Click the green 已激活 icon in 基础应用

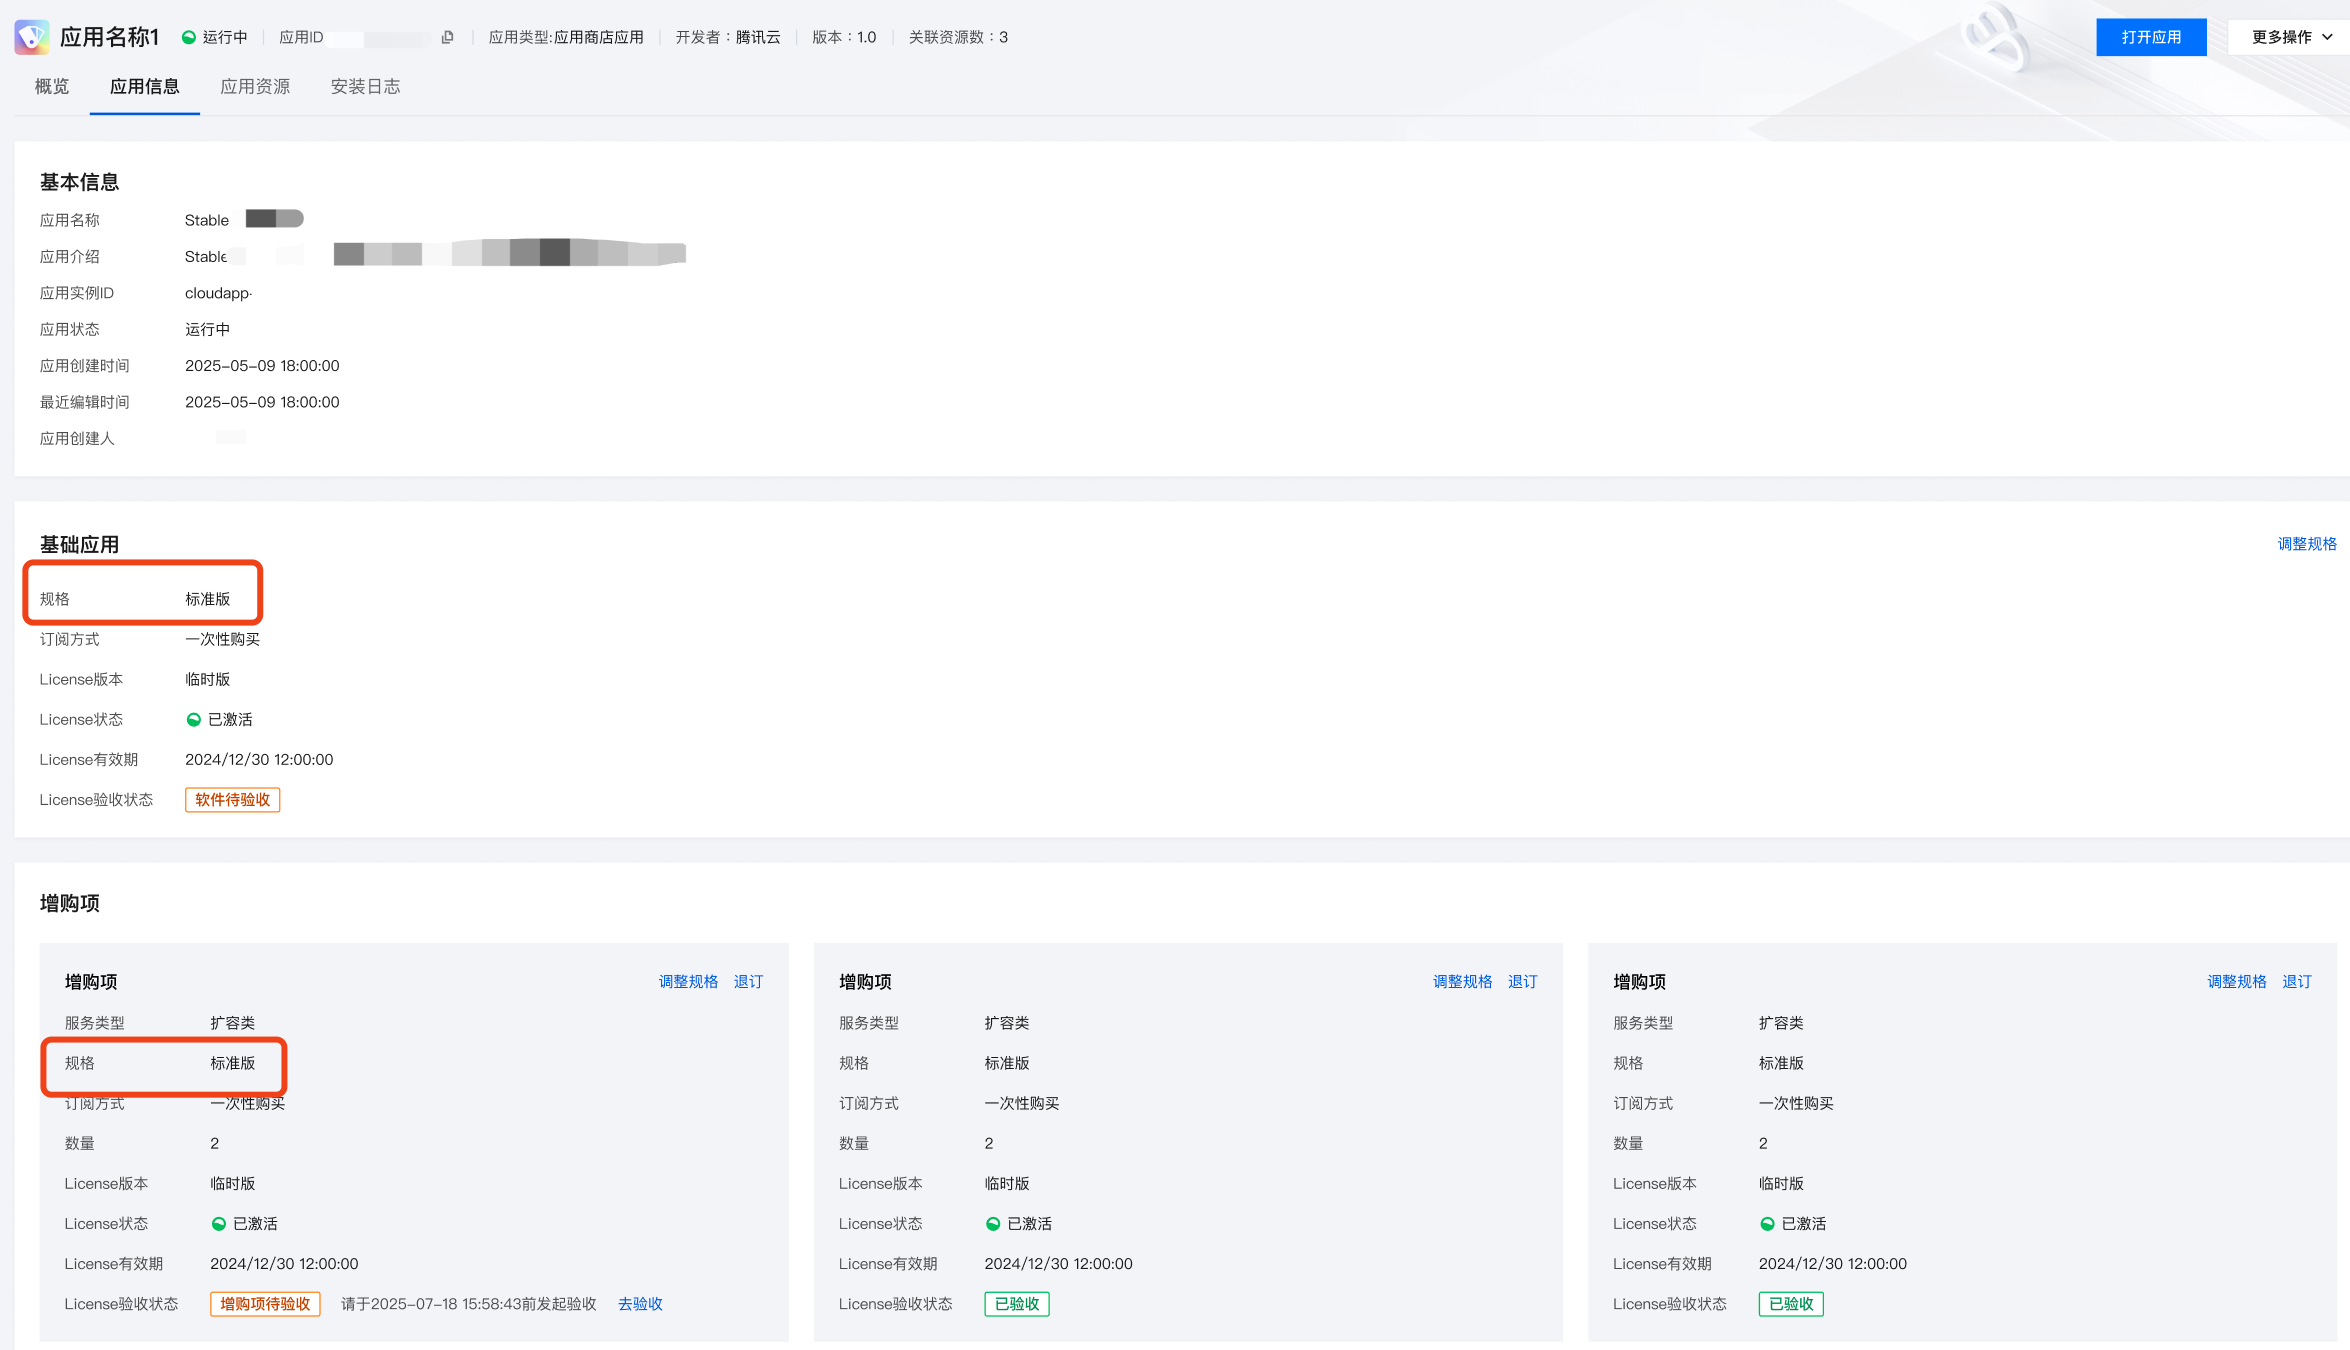[194, 720]
